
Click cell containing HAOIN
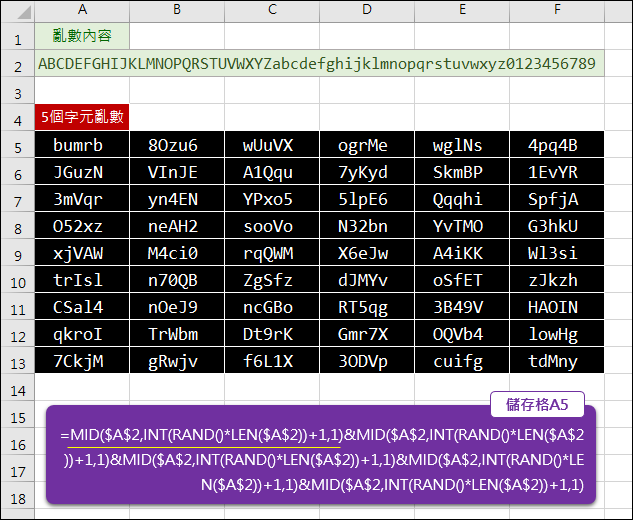pyautogui.click(x=557, y=306)
